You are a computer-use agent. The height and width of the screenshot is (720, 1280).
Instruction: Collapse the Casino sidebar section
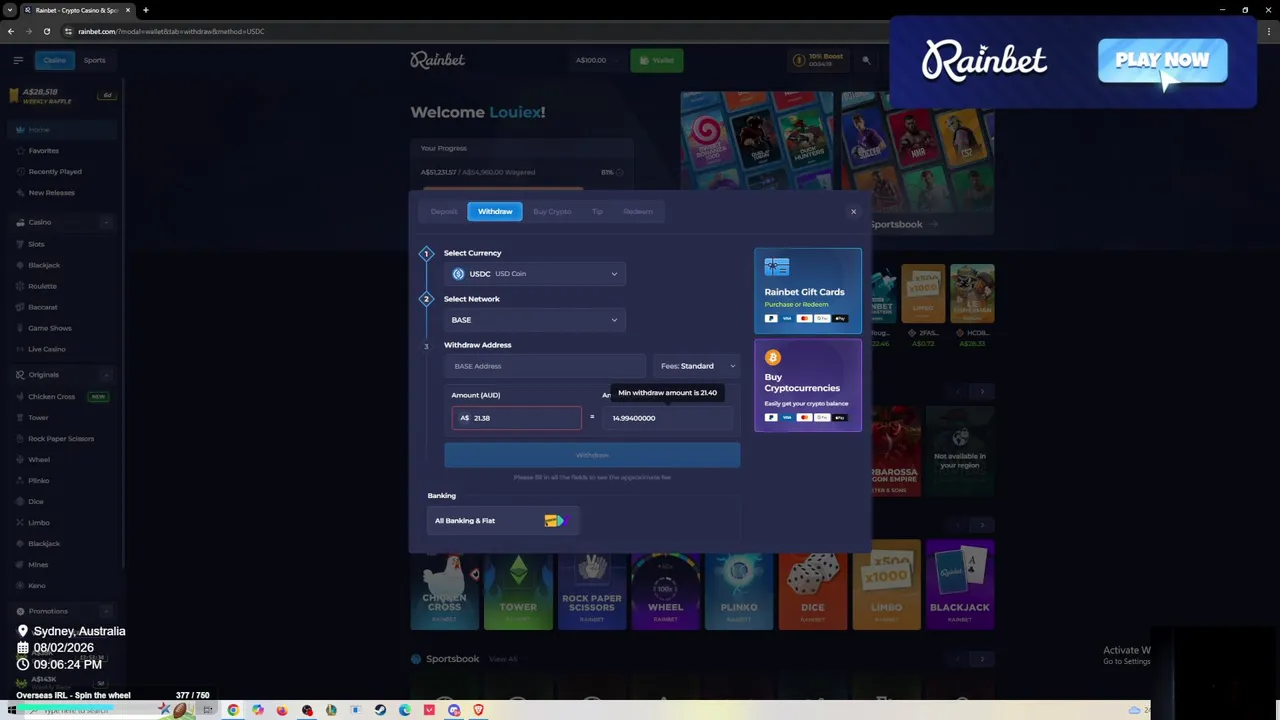(106, 222)
